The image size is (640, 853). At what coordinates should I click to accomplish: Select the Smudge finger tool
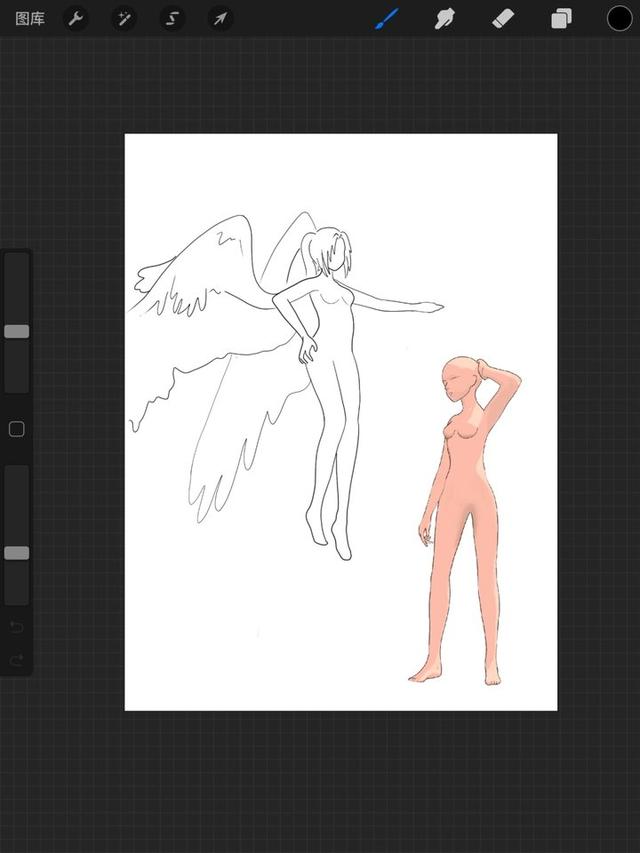(x=445, y=19)
